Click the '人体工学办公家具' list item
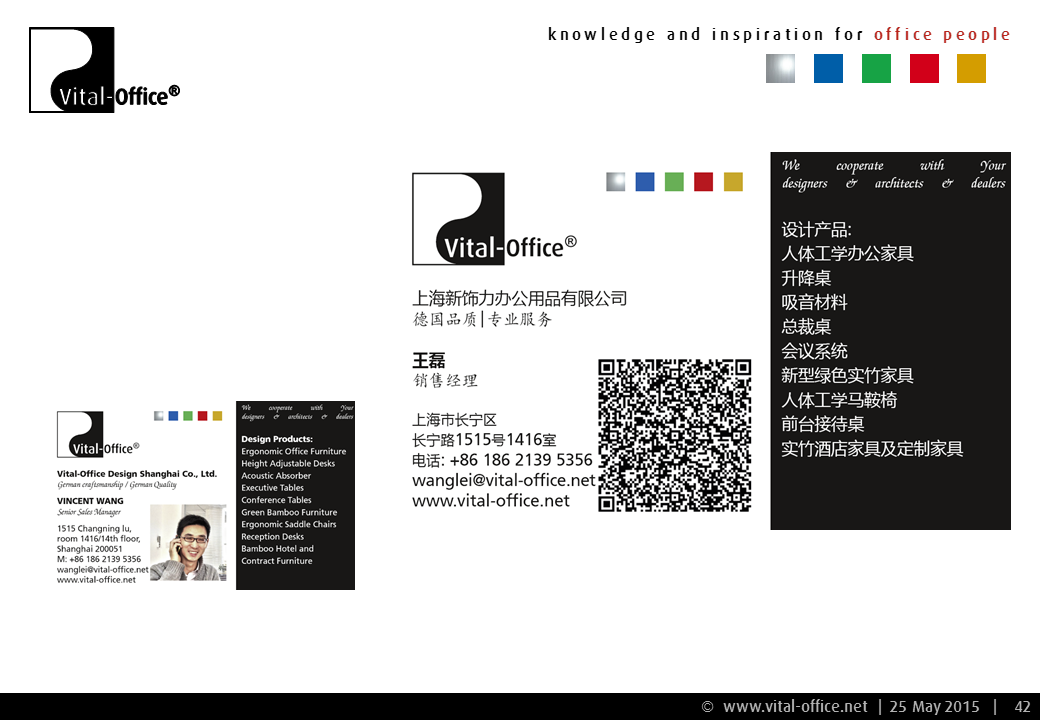 847,253
